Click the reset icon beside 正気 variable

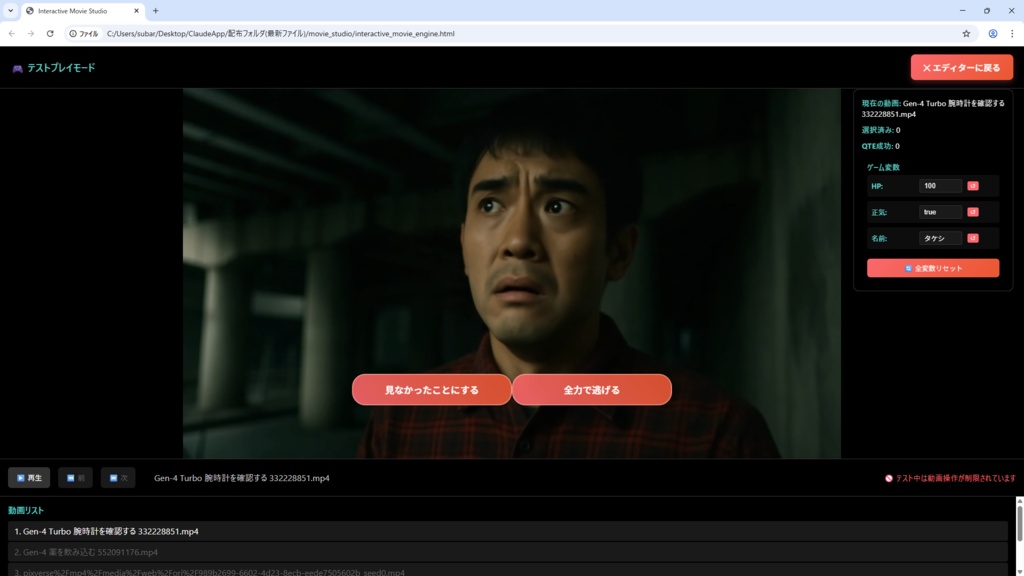pyautogui.click(x=973, y=212)
